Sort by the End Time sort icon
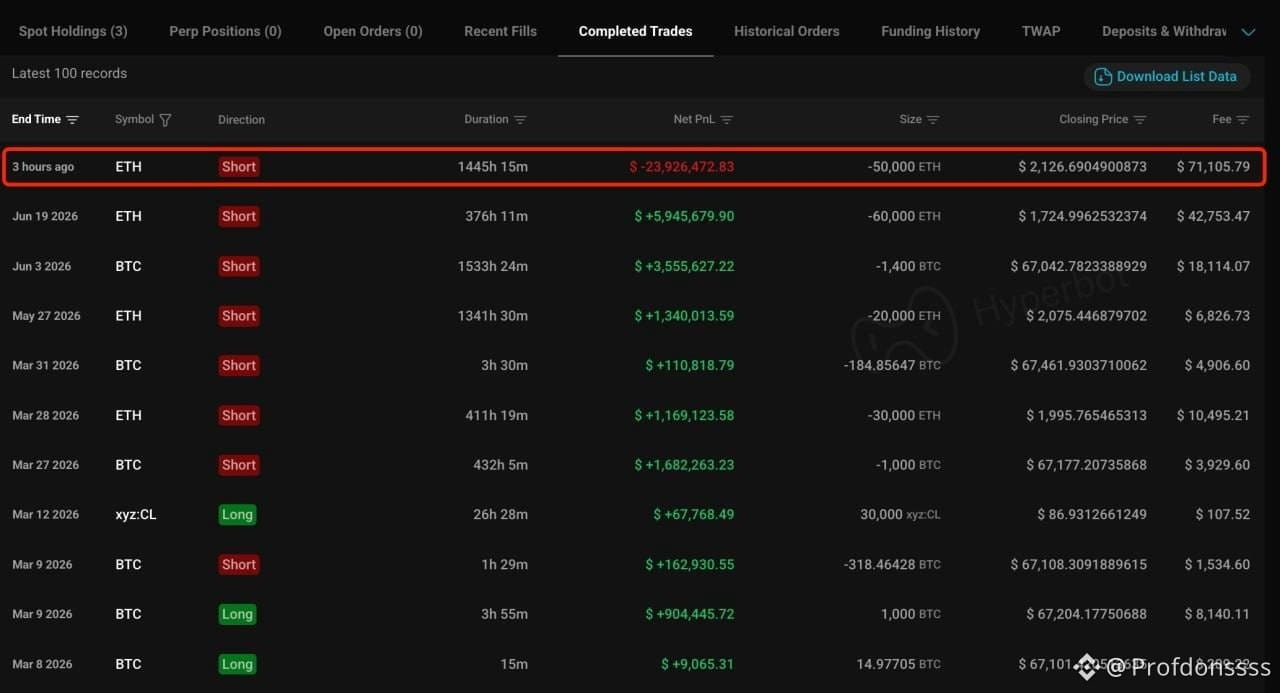The image size is (1280, 693). pyautogui.click(x=72, y=120)
